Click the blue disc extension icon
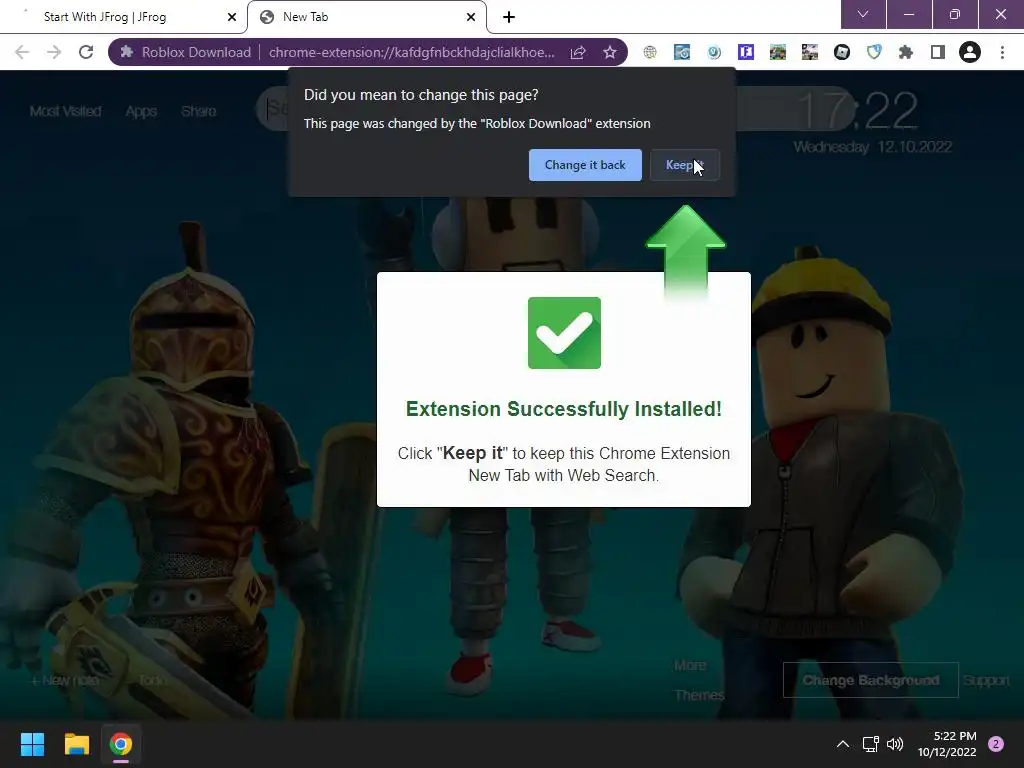1024x768 pixels. (x=682, y=52)
